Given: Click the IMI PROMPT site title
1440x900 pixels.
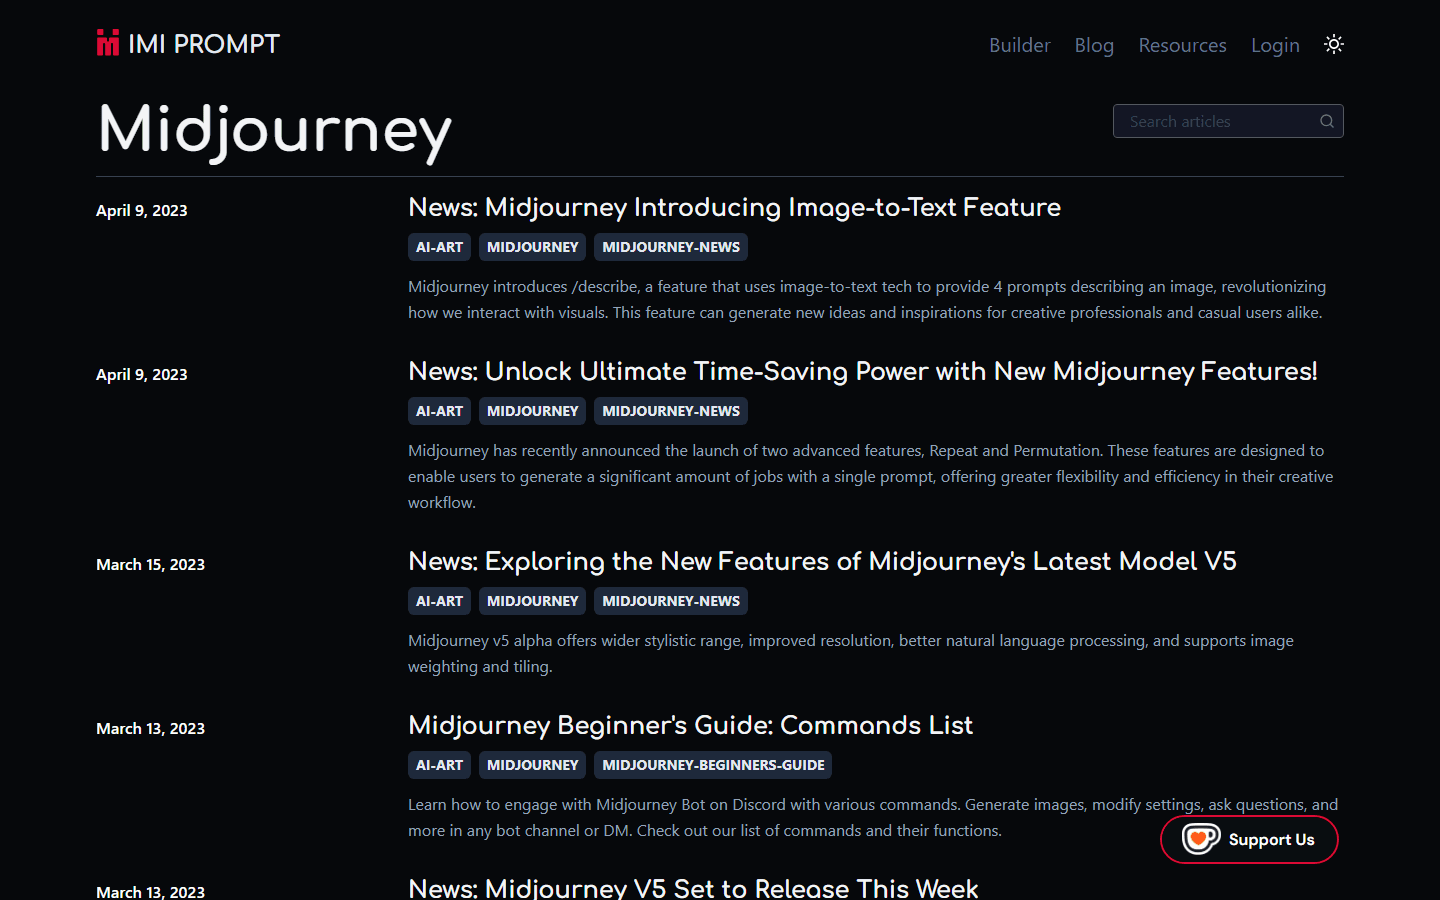Looking at the screenshot, I should click(x=204, y=44).
